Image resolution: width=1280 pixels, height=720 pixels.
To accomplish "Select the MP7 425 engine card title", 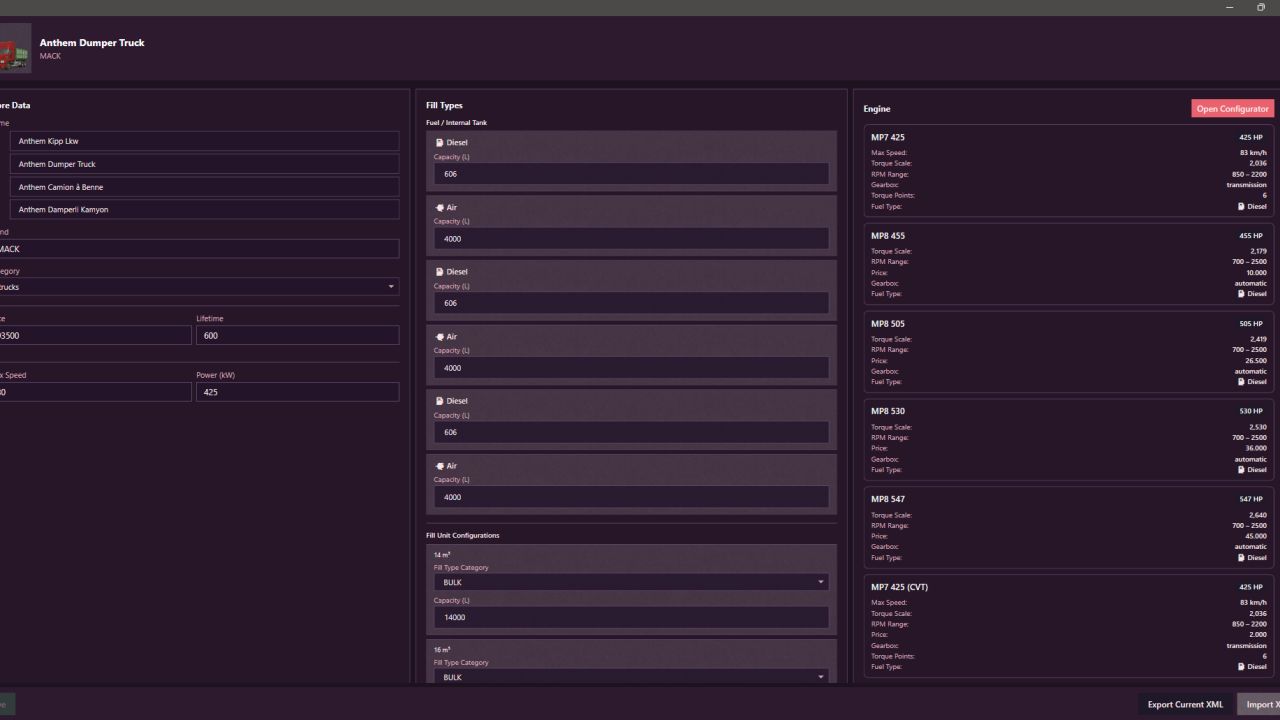I will 888,138.
